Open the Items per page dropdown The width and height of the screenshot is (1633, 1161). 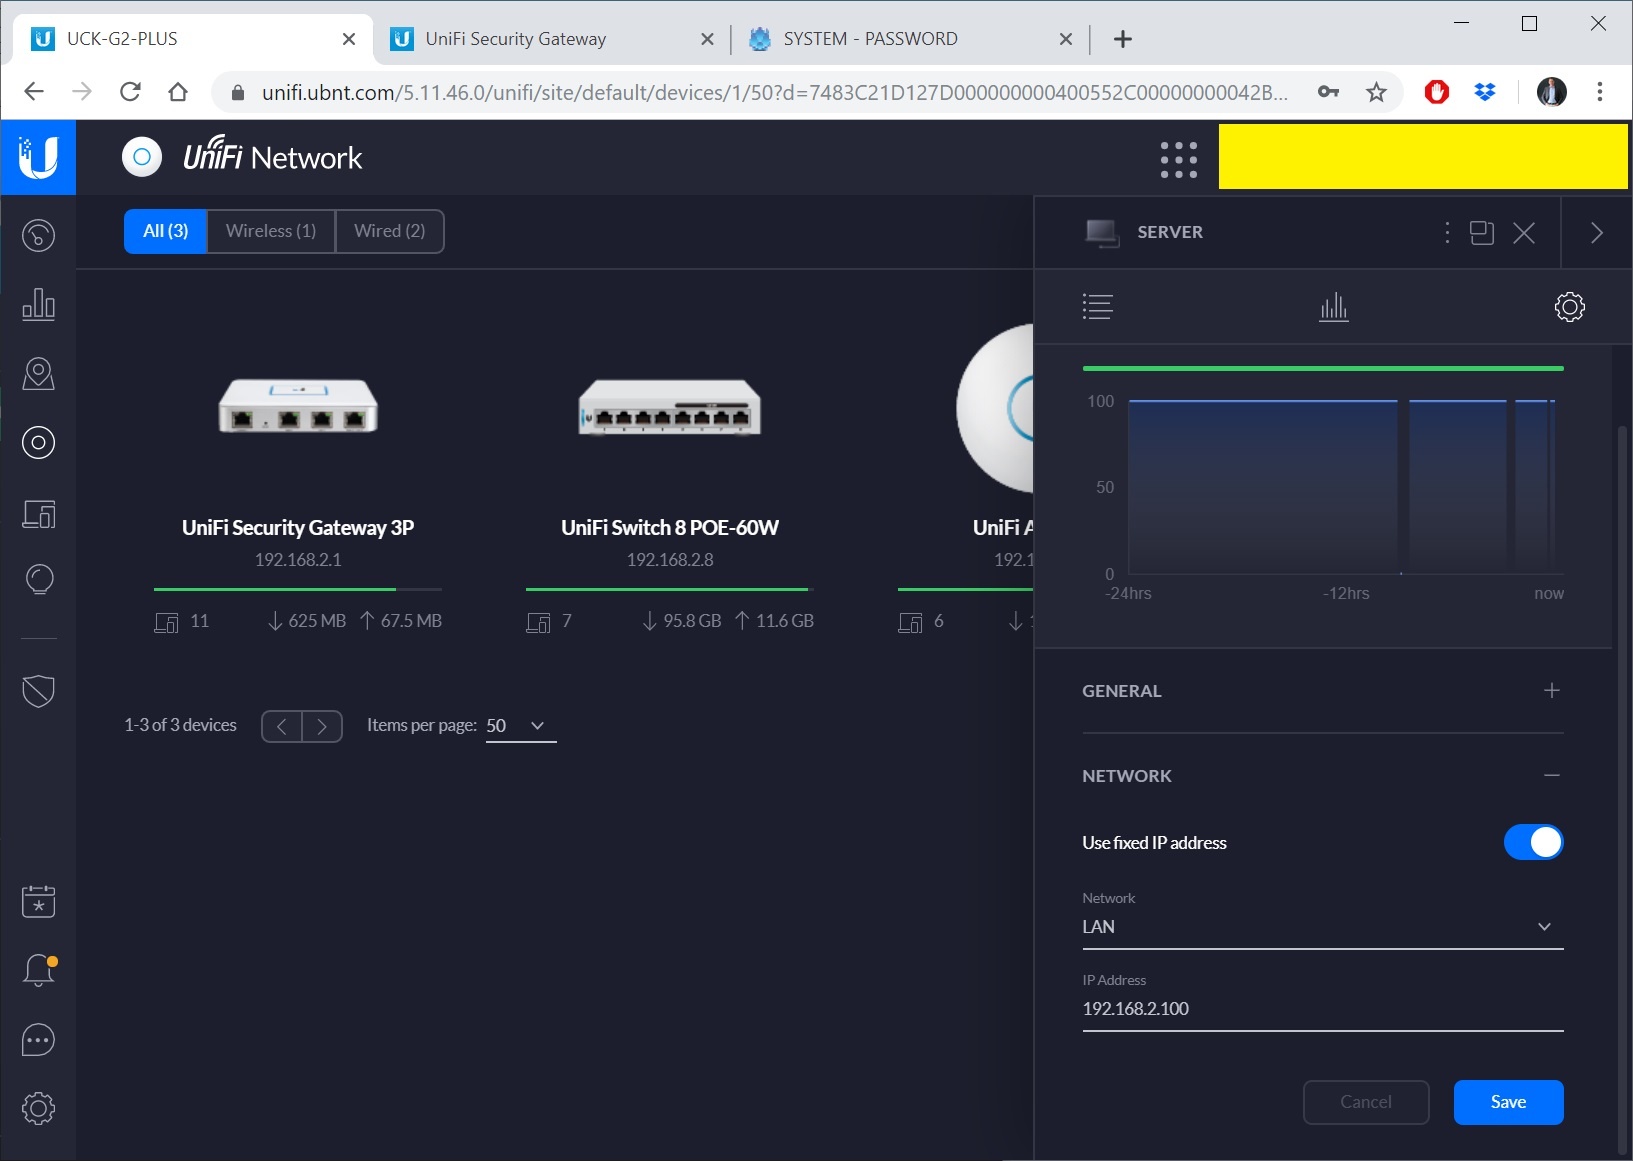(x=521, y=726)
